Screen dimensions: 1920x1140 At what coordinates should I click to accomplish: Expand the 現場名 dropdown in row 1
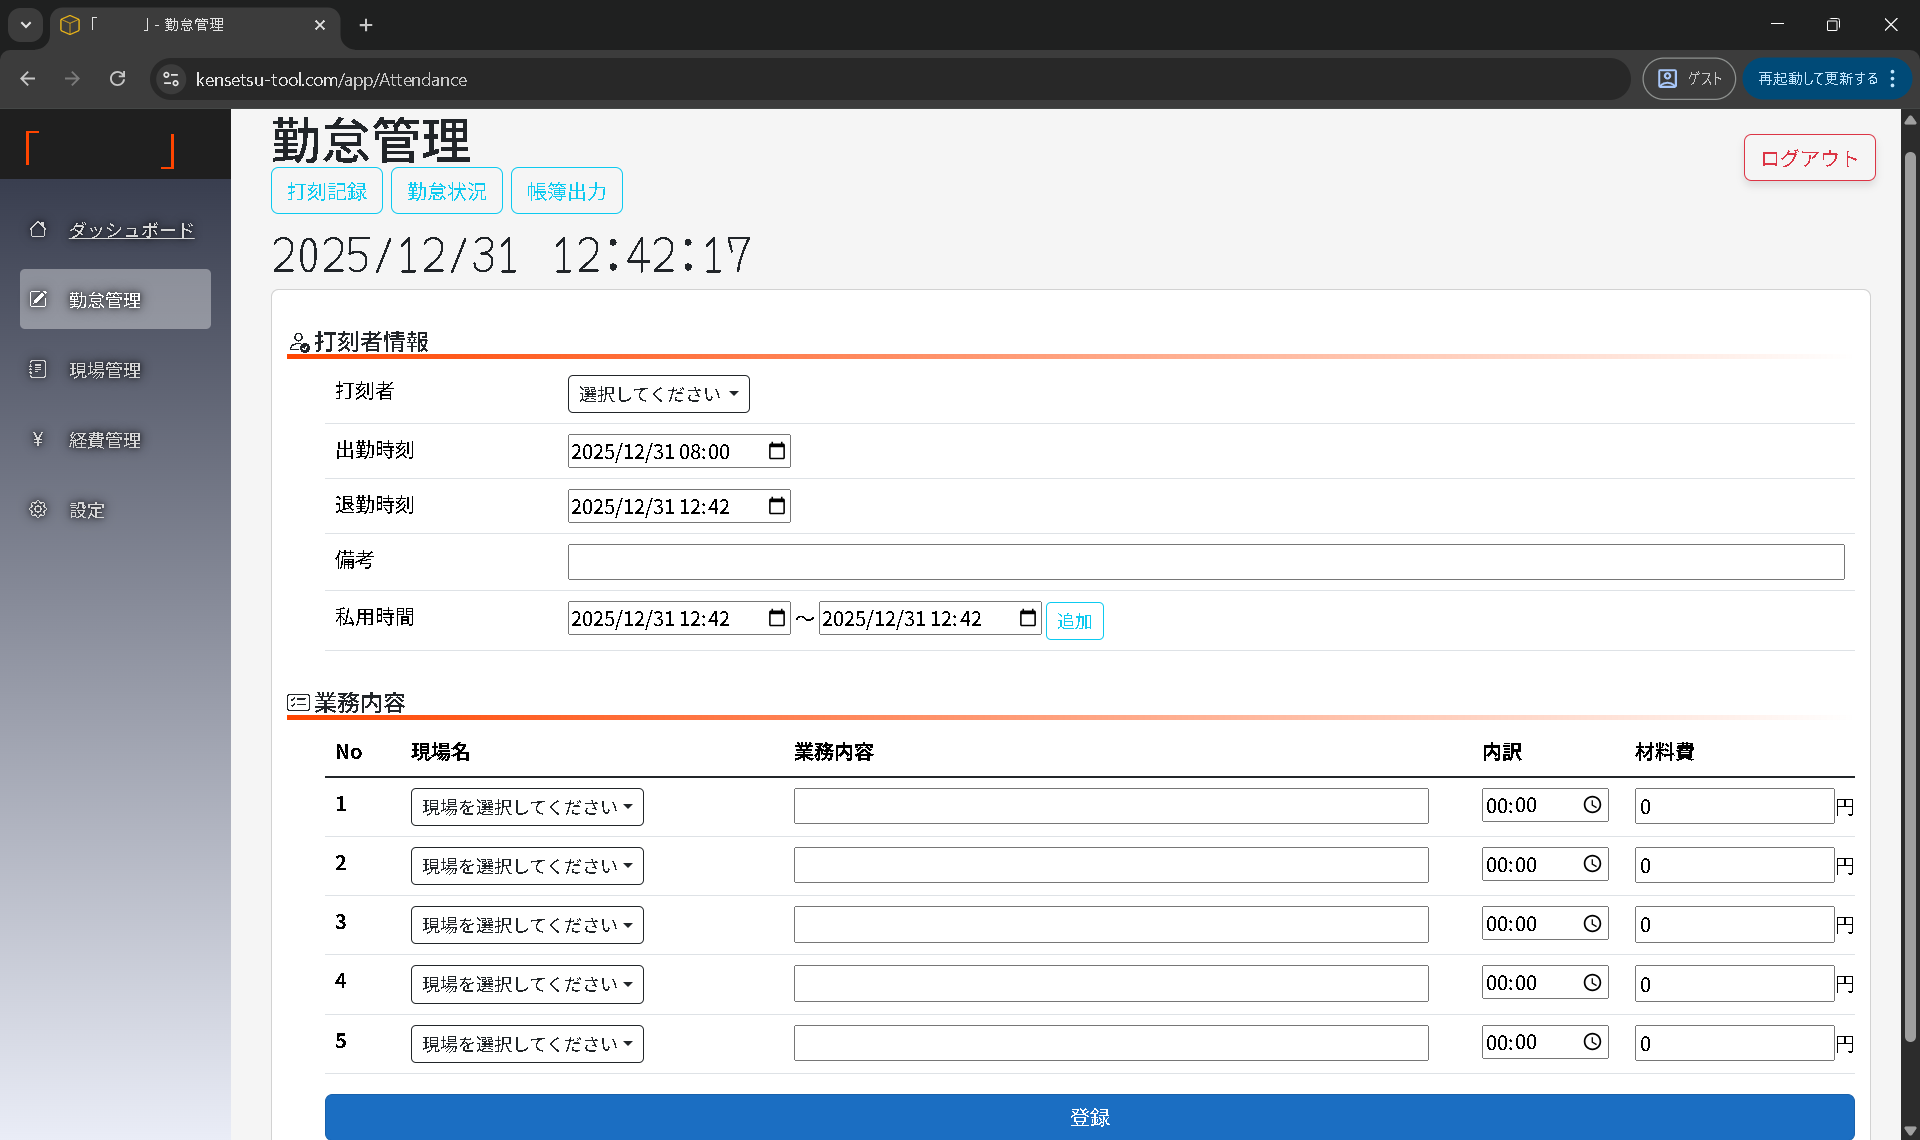point(527,806)
